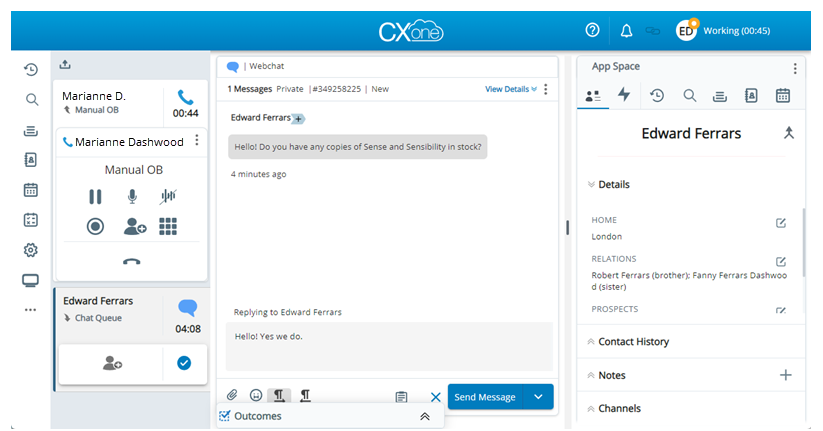Toggle call recording button
This screenshot has height=431, width=823.
95,227
